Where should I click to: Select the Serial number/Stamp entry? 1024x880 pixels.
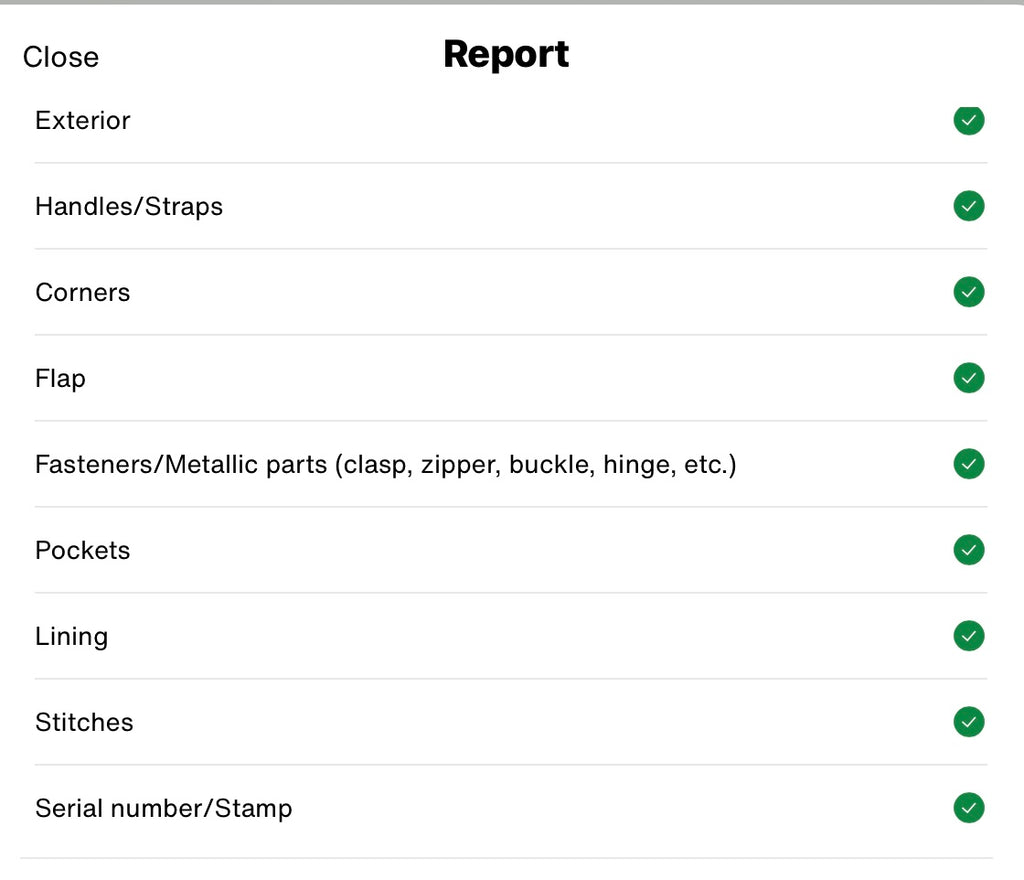click(163, 809)
